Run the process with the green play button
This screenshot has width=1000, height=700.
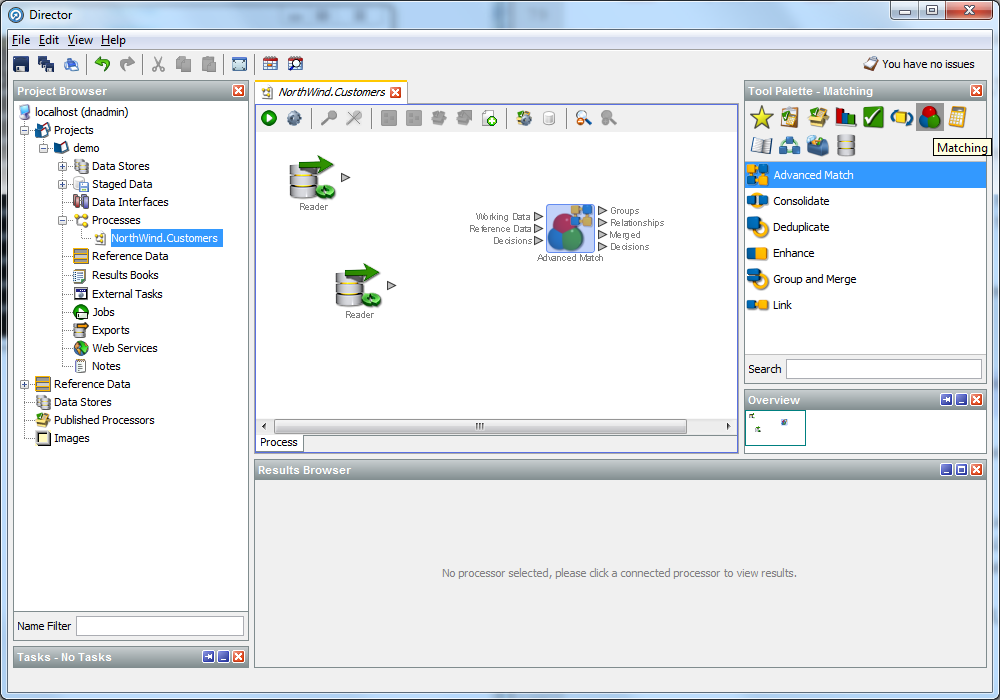click(x=268, y=118)
